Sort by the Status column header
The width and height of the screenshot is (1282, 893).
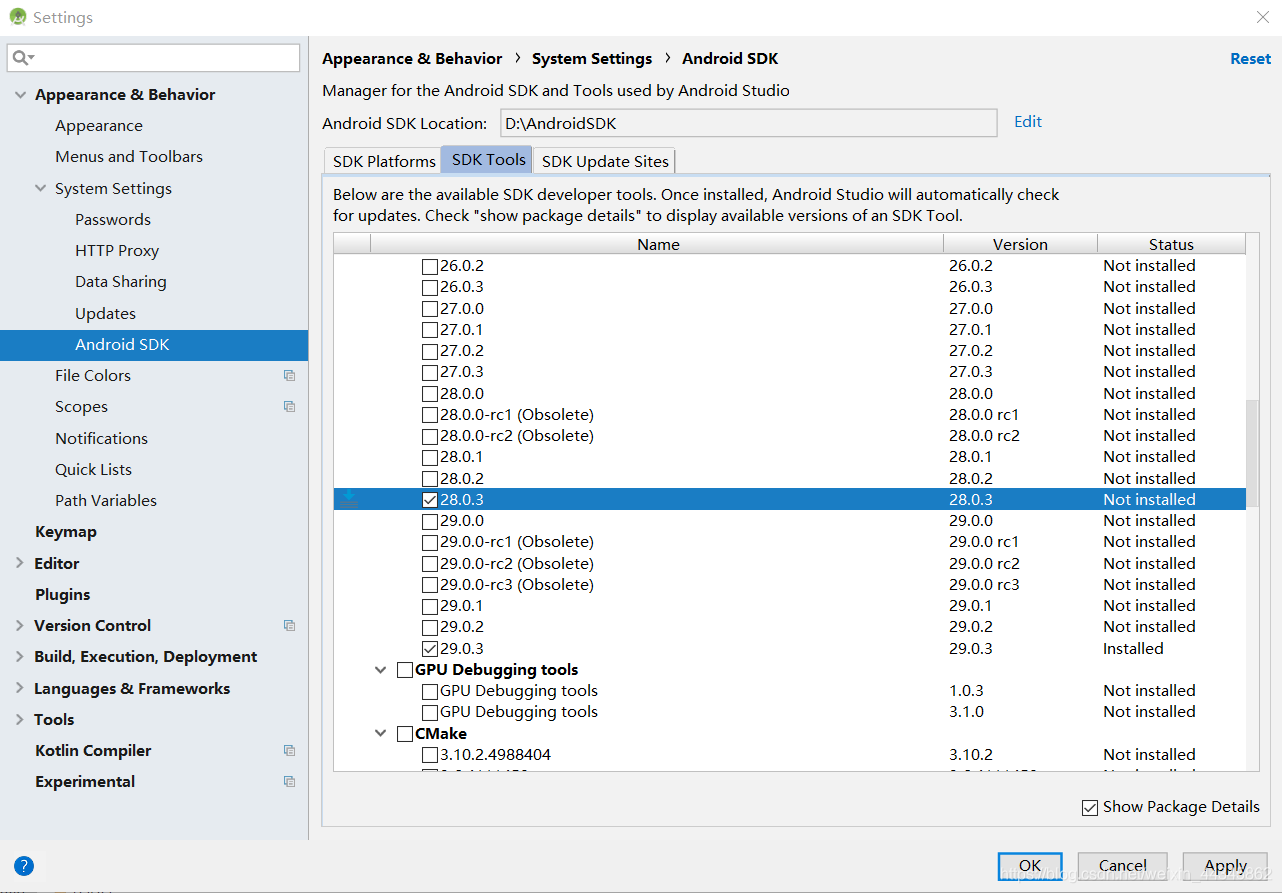(1171, 244)
